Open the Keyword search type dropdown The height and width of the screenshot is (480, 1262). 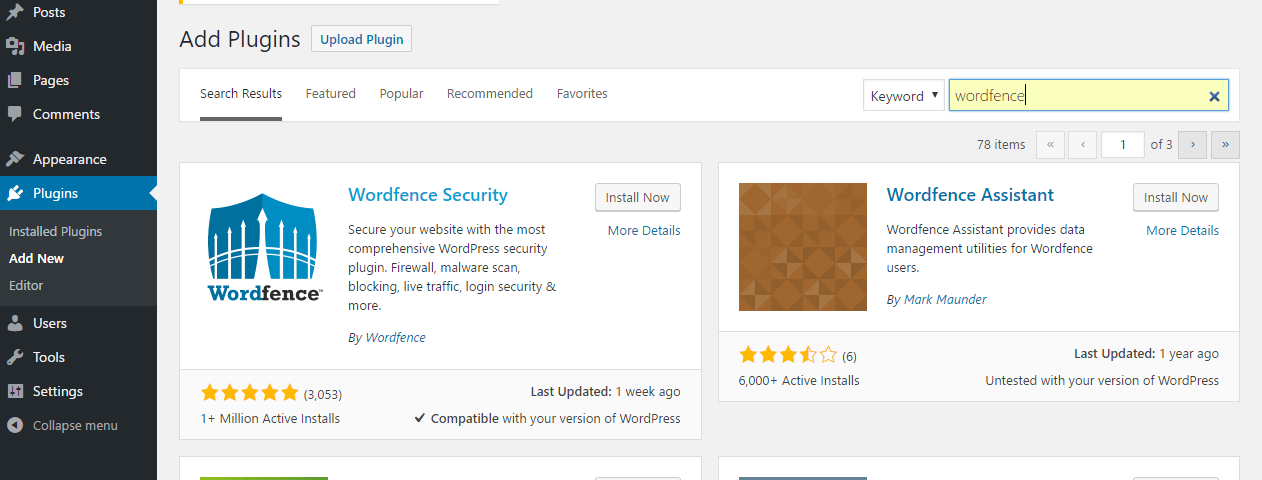904,96
